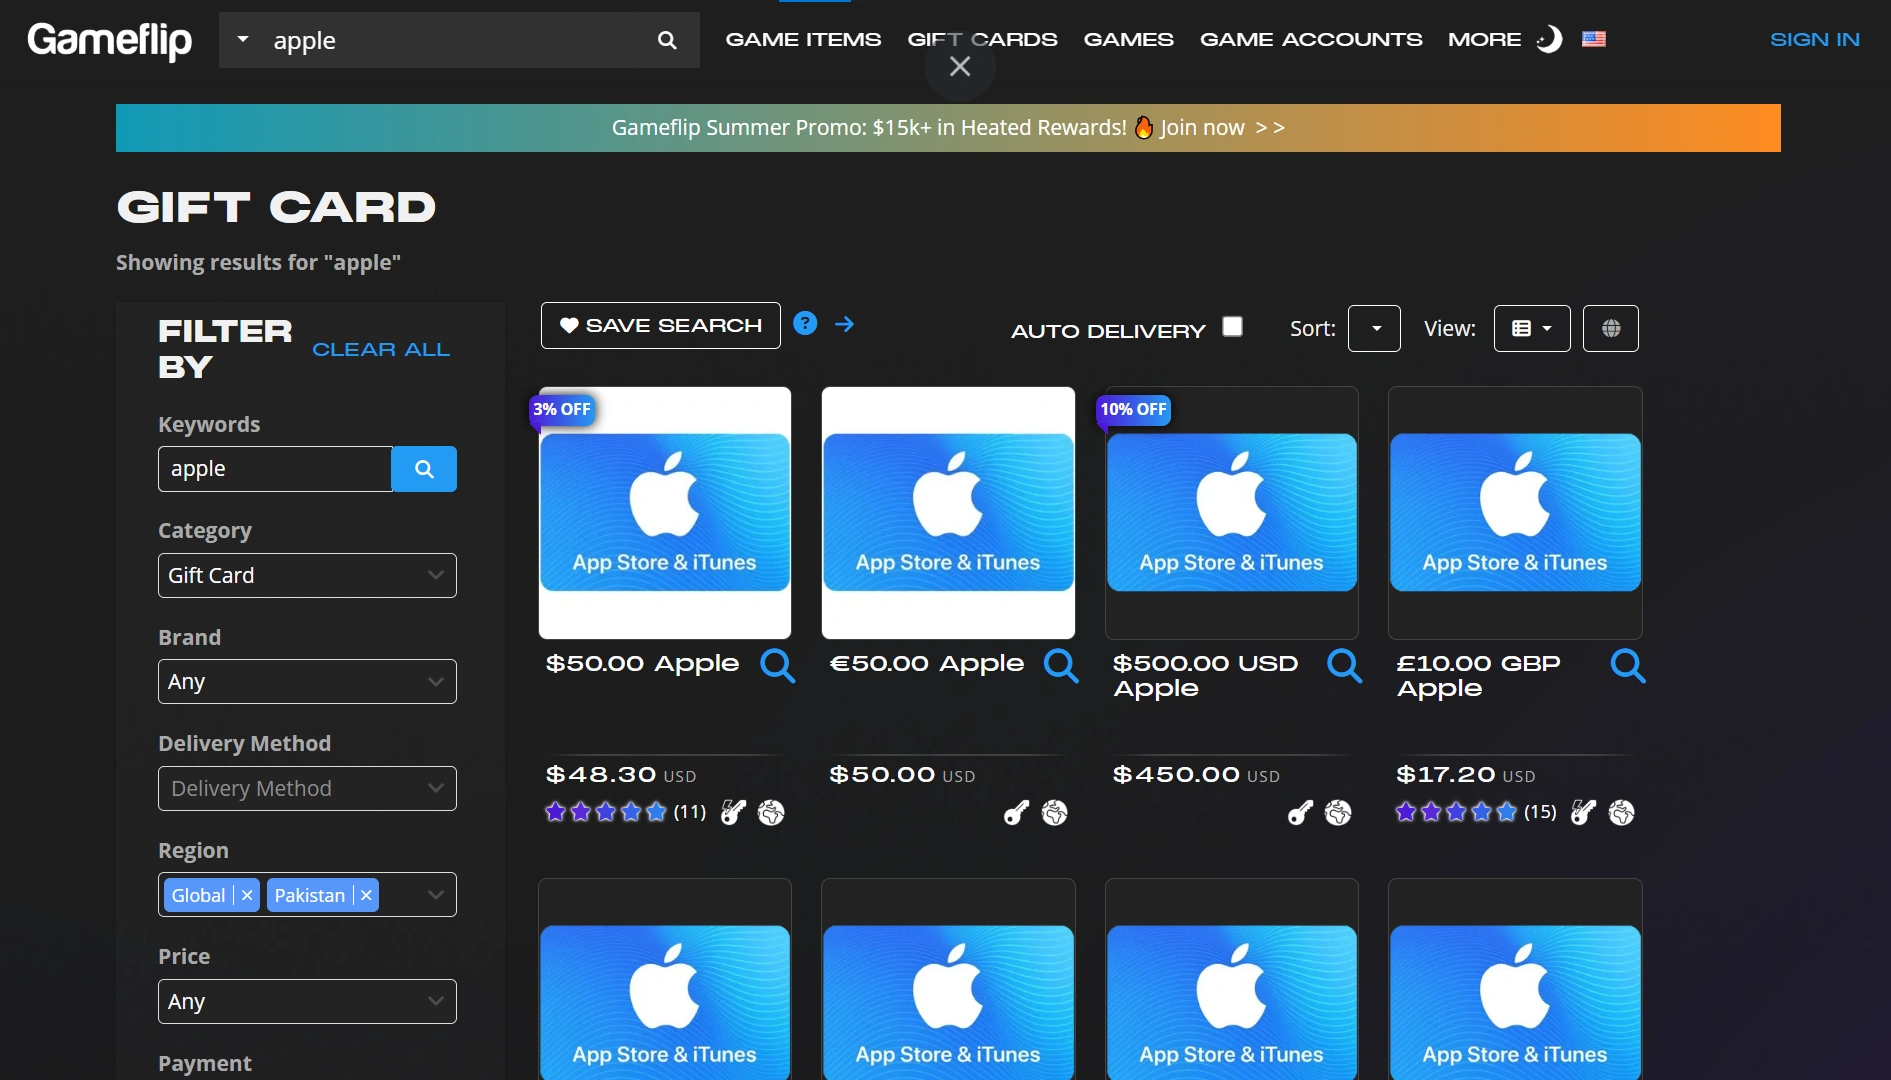
Task: Click the key icon on $50.00 USD listing
Action: (1016, 812)
